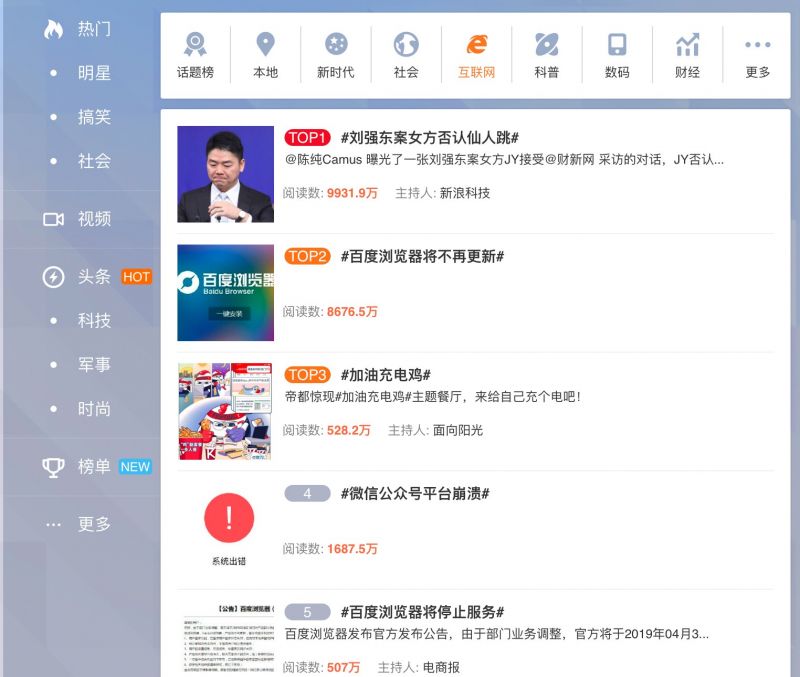Image resolution: width=800 pixels, height=677 pixels.
Task: Click the flame icon beside 热门
Action: (x=53, y=29)
